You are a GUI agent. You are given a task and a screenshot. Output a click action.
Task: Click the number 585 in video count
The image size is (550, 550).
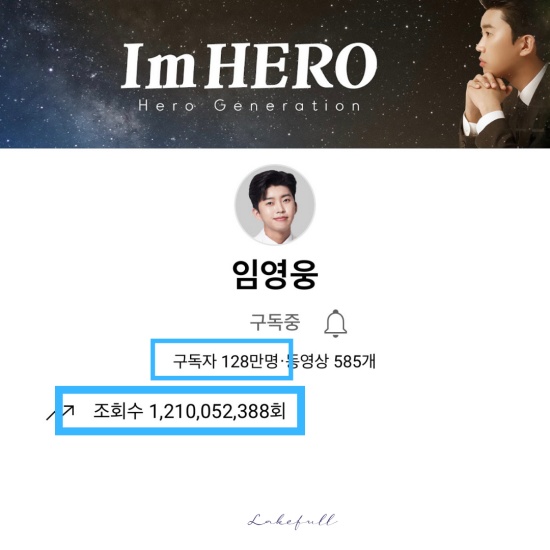[347, 362]
